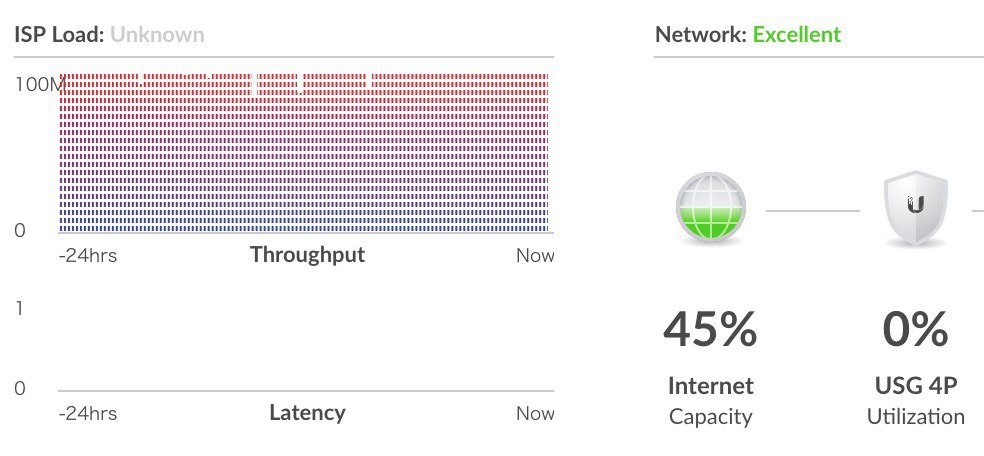Open the USG 4P Utilization label
The width and height of the screenshot is (984, 456).
[916, 401]
